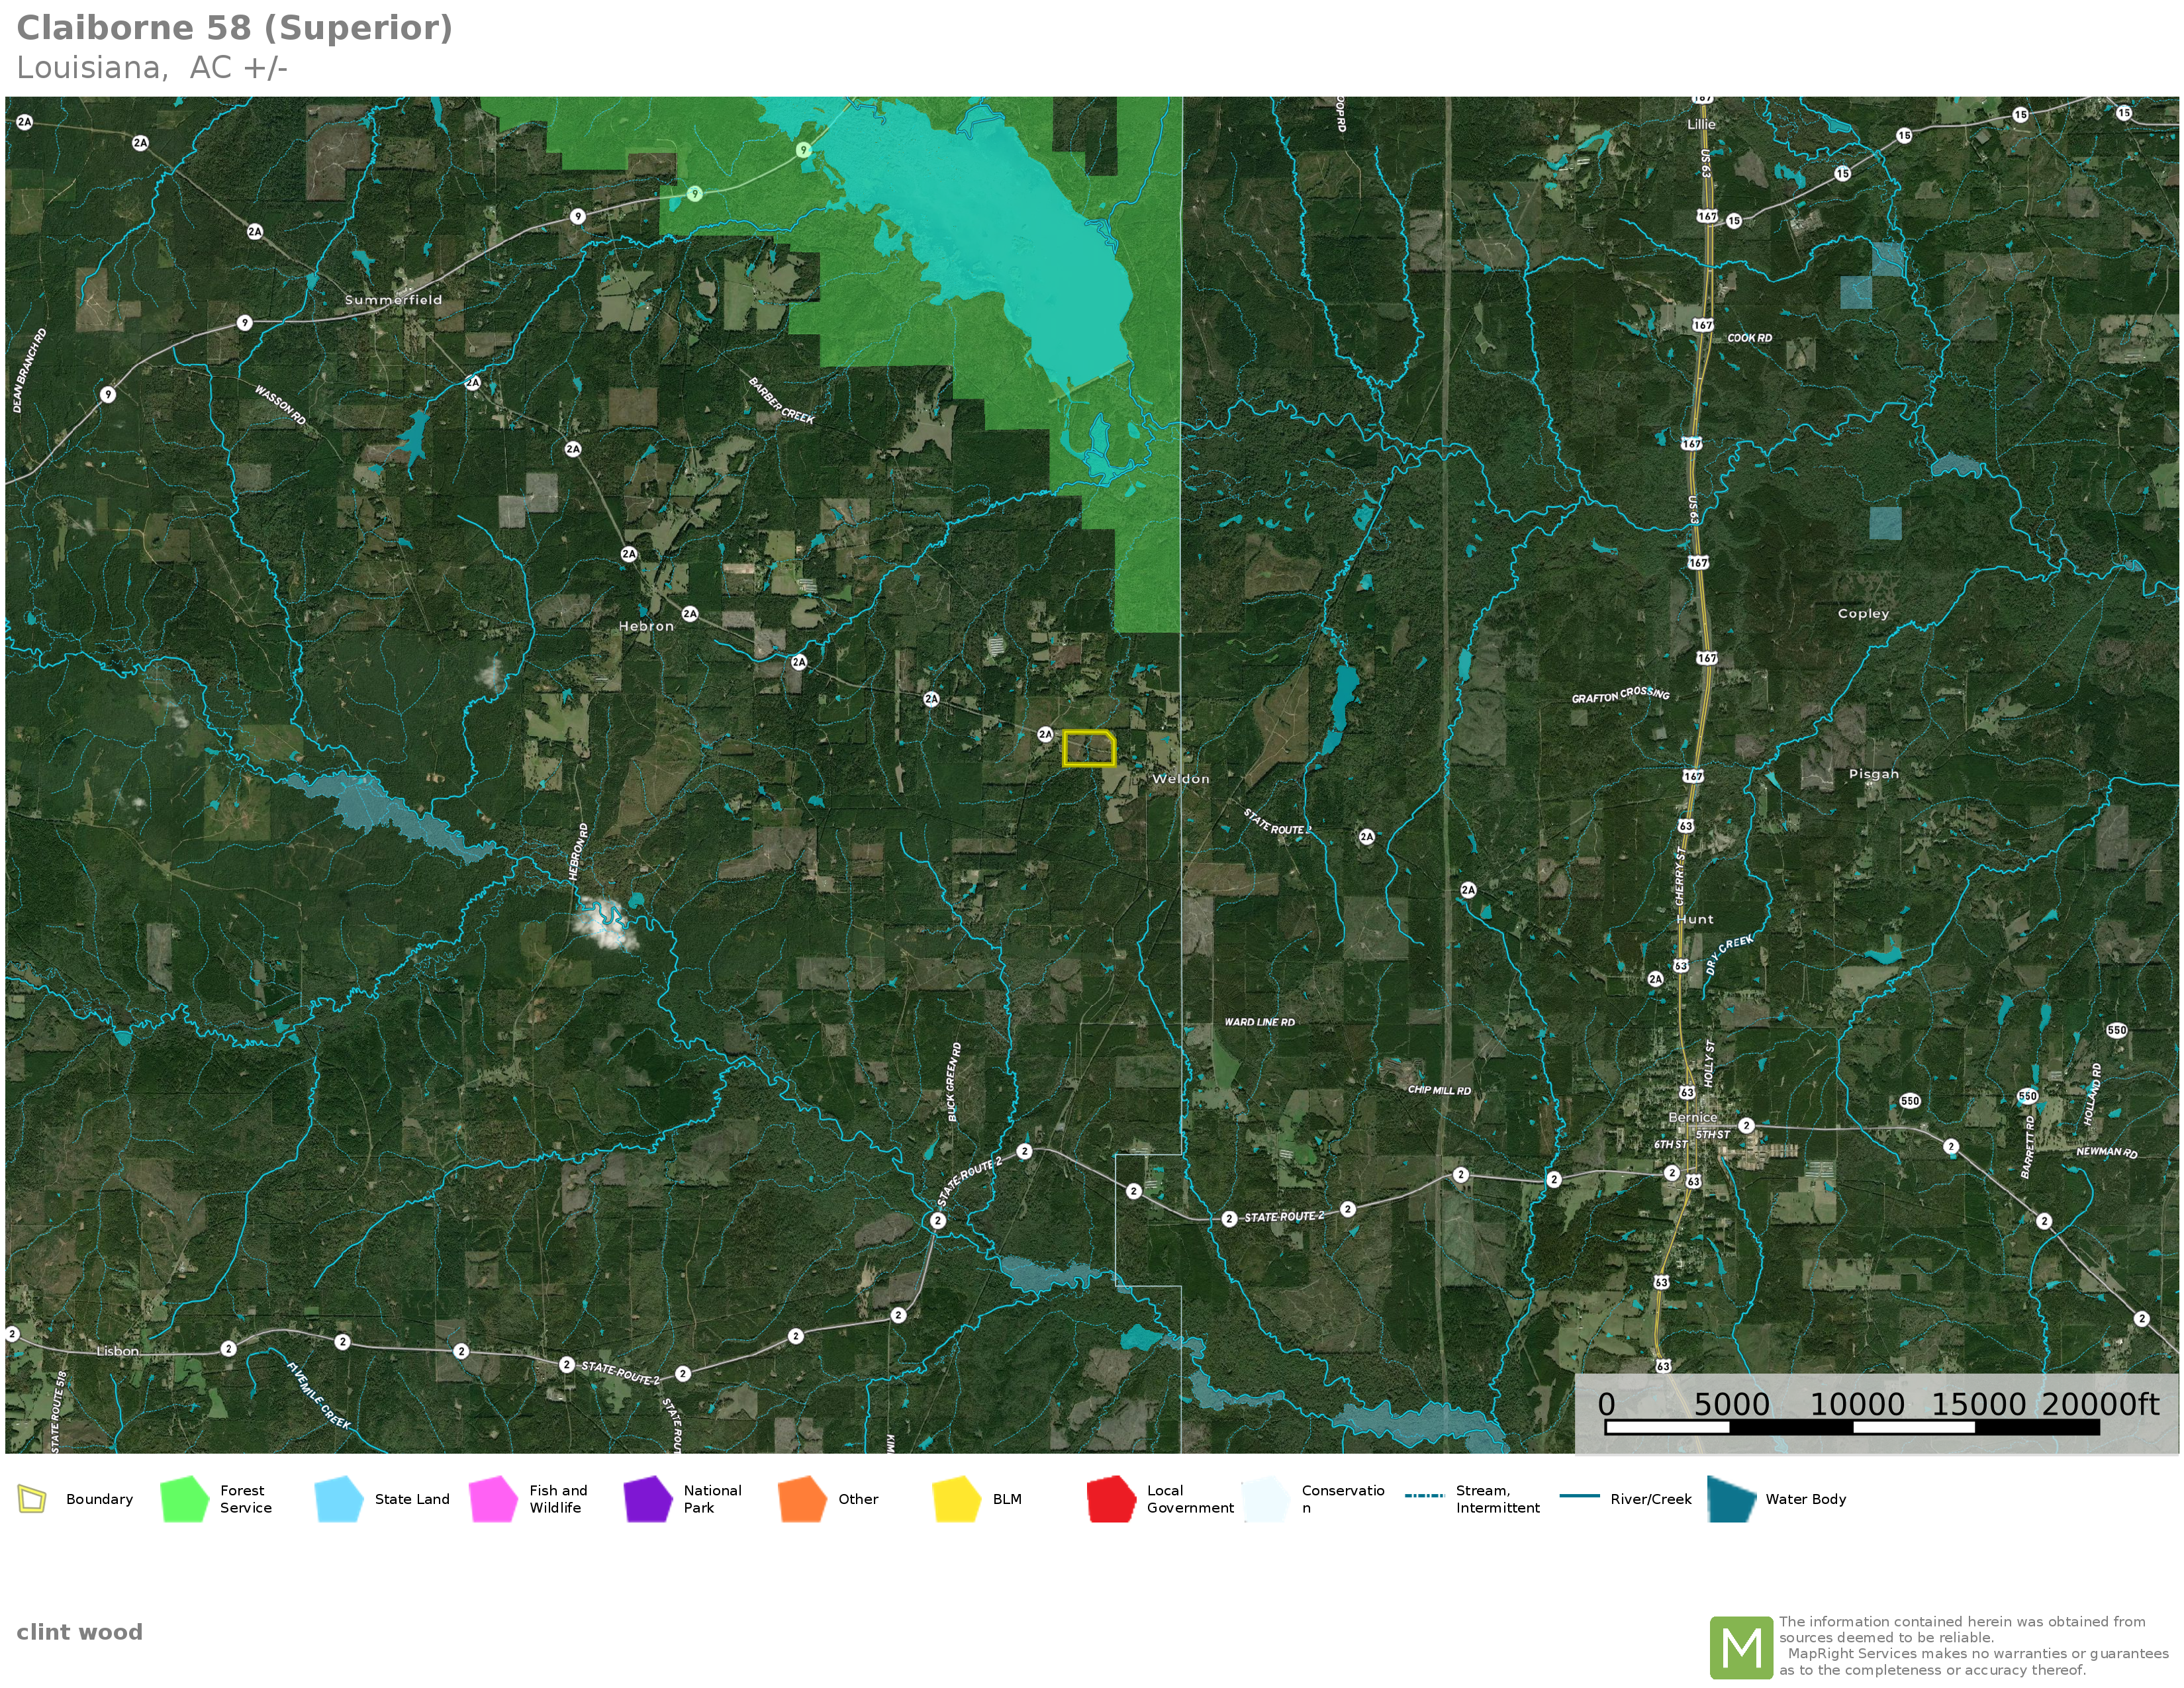The image size is (2184, 1688).
Task: Click the Summerfield town label
Action: click(393, 300)
